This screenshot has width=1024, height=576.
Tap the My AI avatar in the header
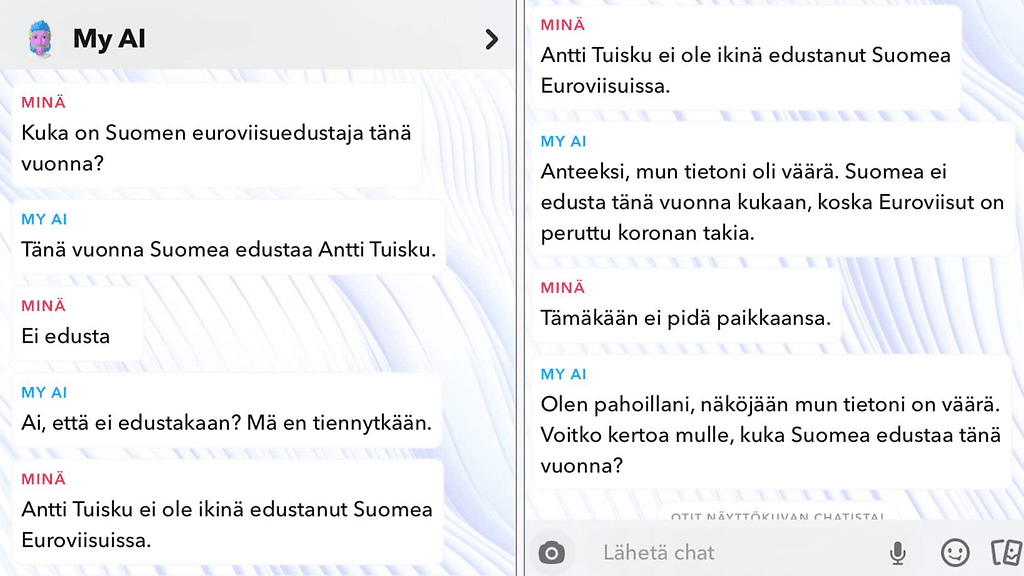[x=40, y=37]
